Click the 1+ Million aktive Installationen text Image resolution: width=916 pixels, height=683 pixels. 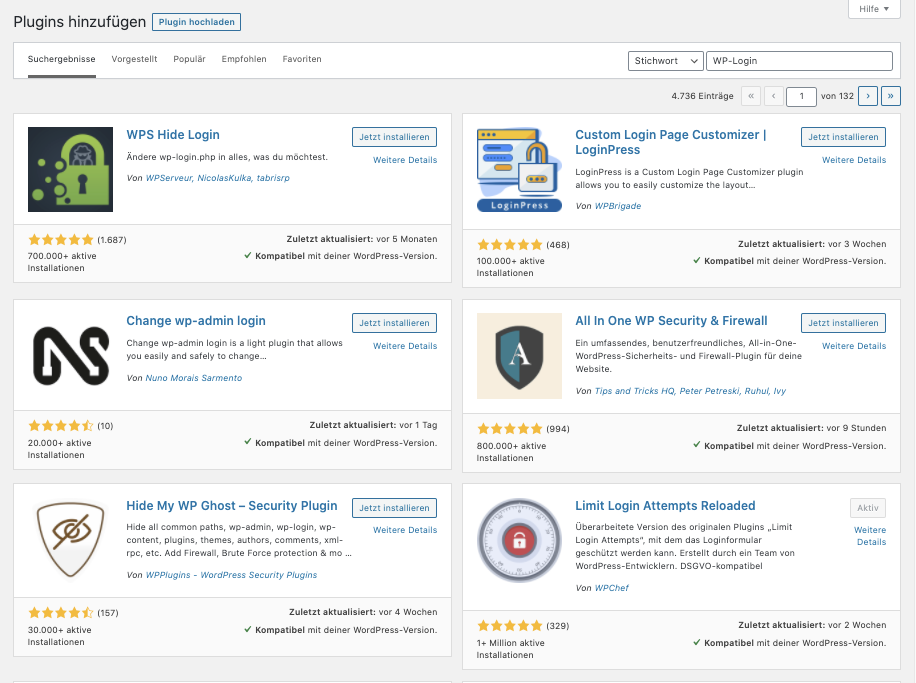coord(511,649)
